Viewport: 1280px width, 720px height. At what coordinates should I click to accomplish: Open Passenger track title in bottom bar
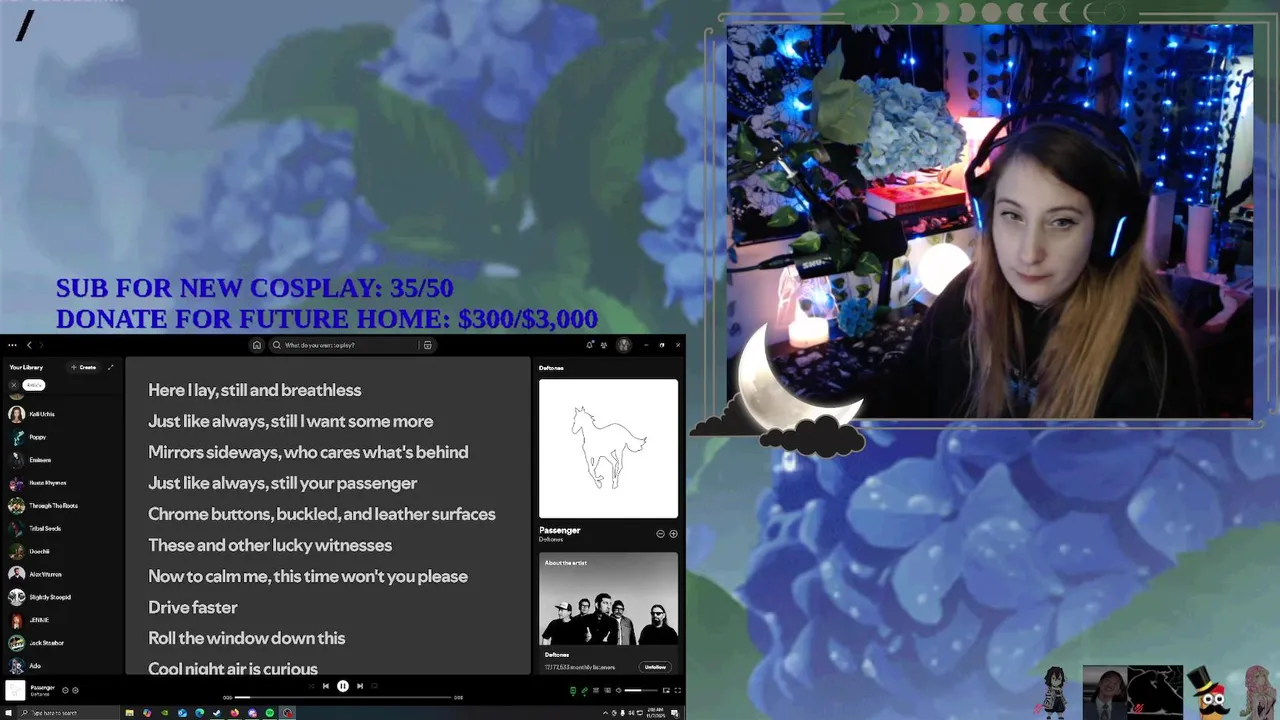(42, 687)
